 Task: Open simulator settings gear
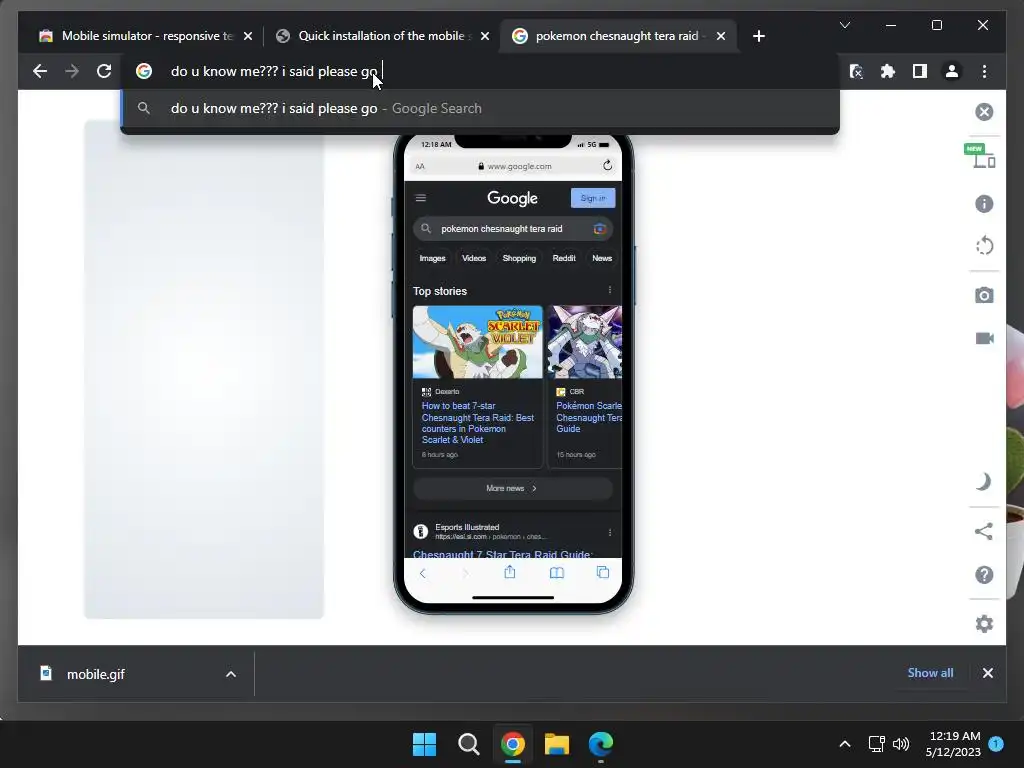(x=984, y=624)
